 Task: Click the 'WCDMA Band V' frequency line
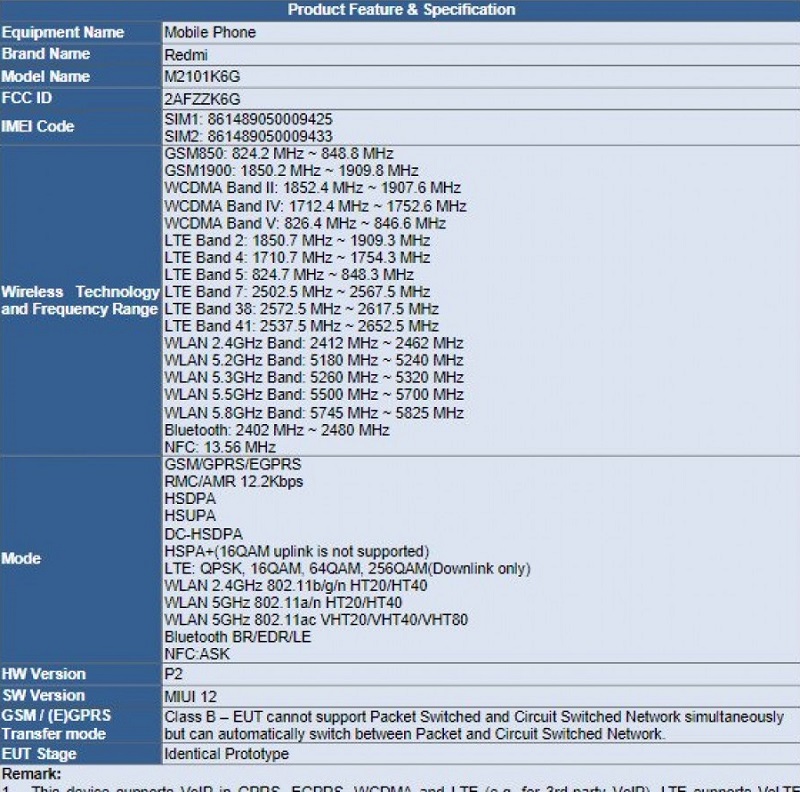tap(305, 224)
